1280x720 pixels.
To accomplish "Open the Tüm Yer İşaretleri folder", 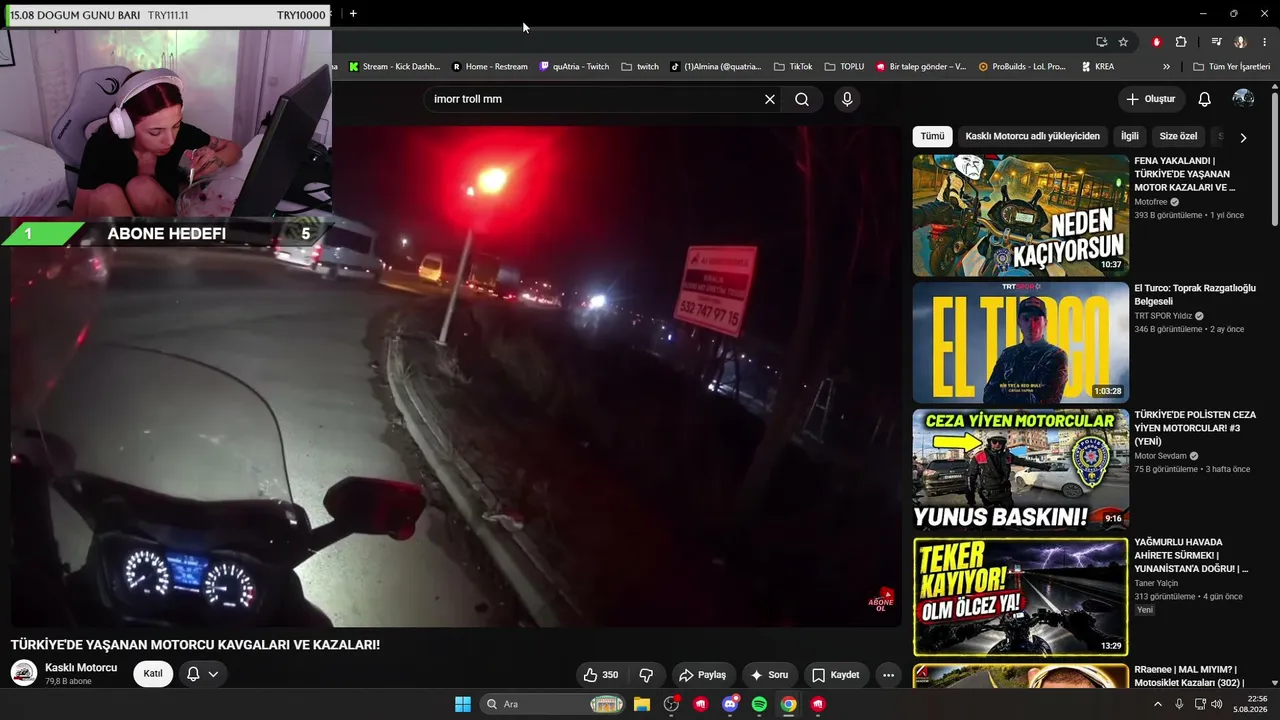I will pyautogui.click(x=1231, y=67).
